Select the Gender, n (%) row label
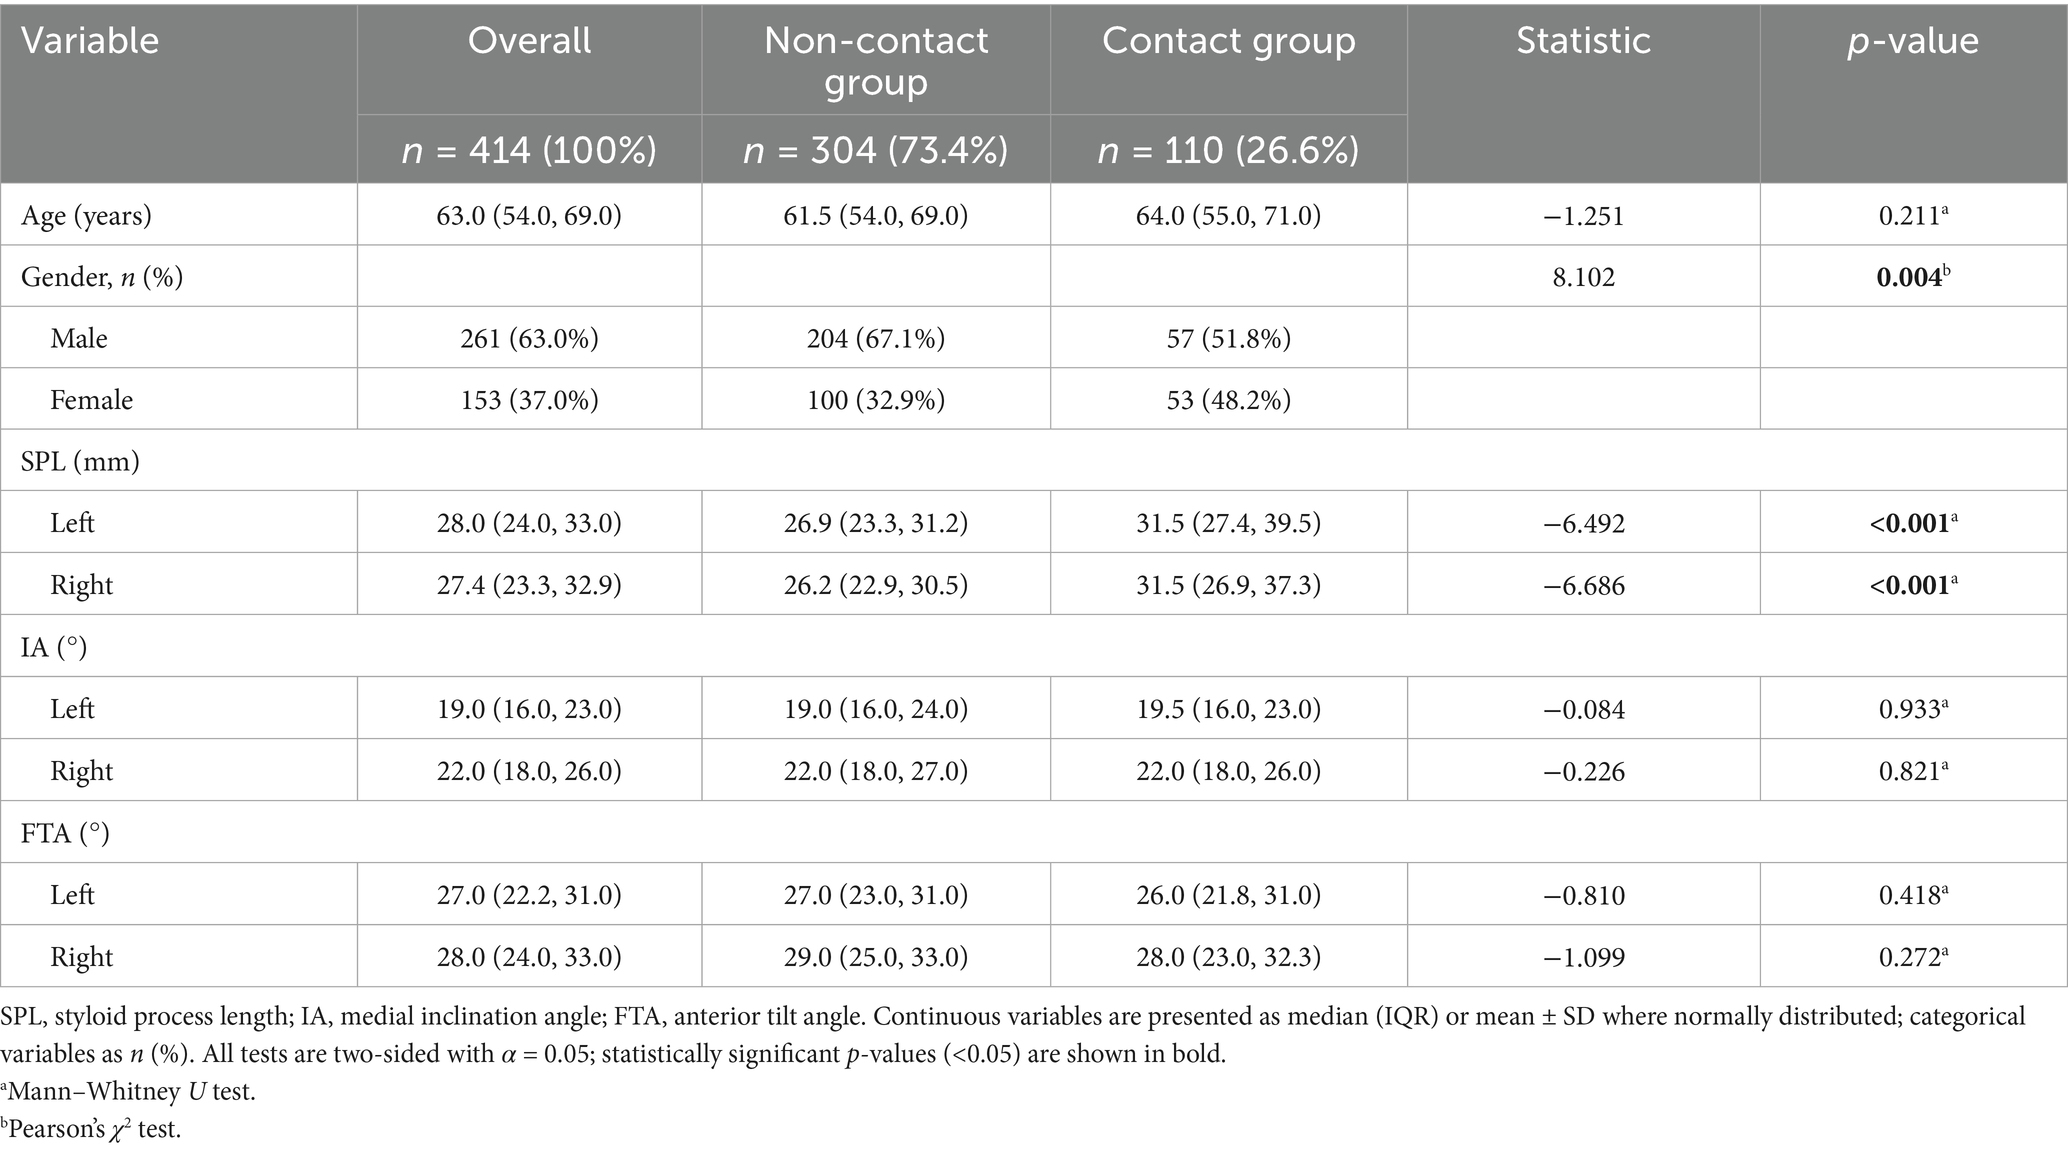The image size is (2068, 1151). click(102, 277)
